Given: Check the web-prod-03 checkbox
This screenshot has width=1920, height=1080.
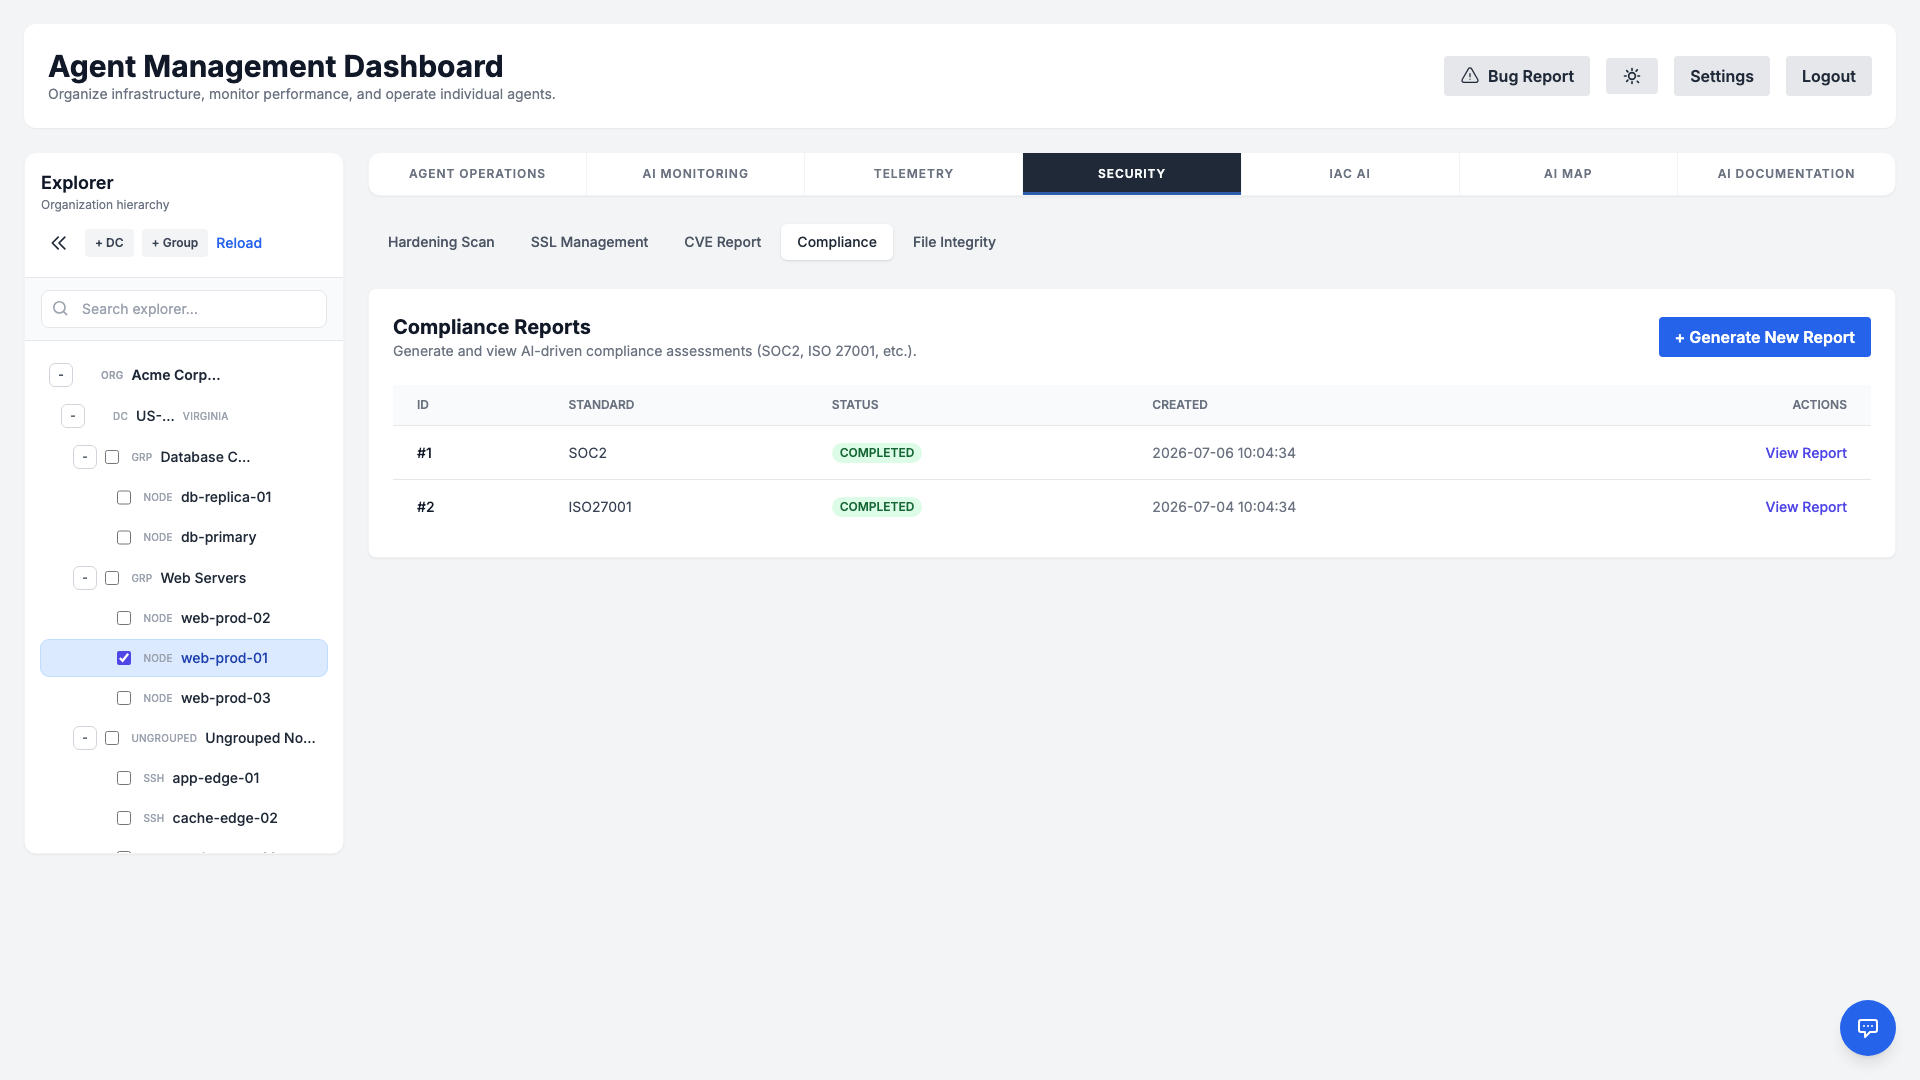Looking at the screenshot, I should point(124,698).
